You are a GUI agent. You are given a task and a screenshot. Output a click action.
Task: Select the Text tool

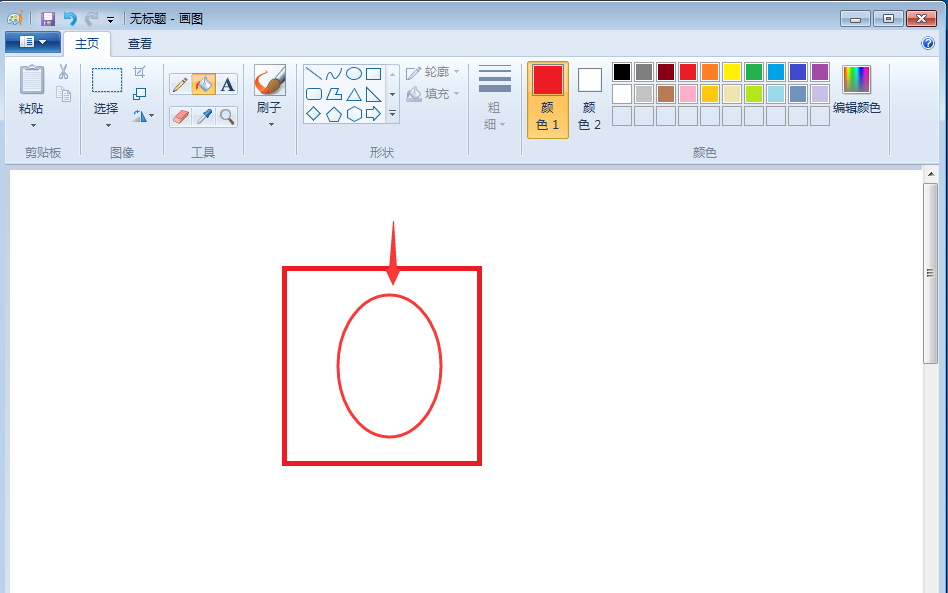[x=227, y=84]
